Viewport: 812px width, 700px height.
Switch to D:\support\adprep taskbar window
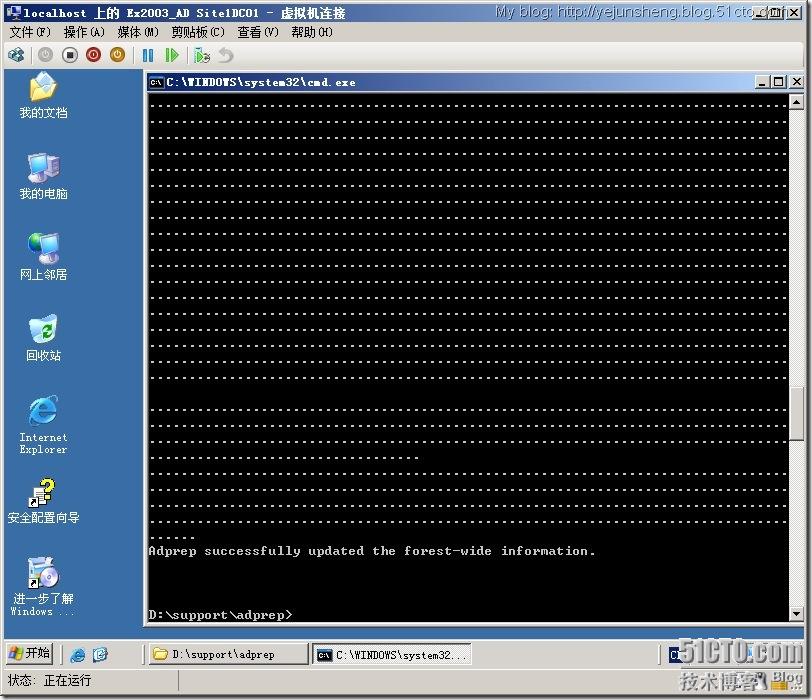(x=228, y=654)
